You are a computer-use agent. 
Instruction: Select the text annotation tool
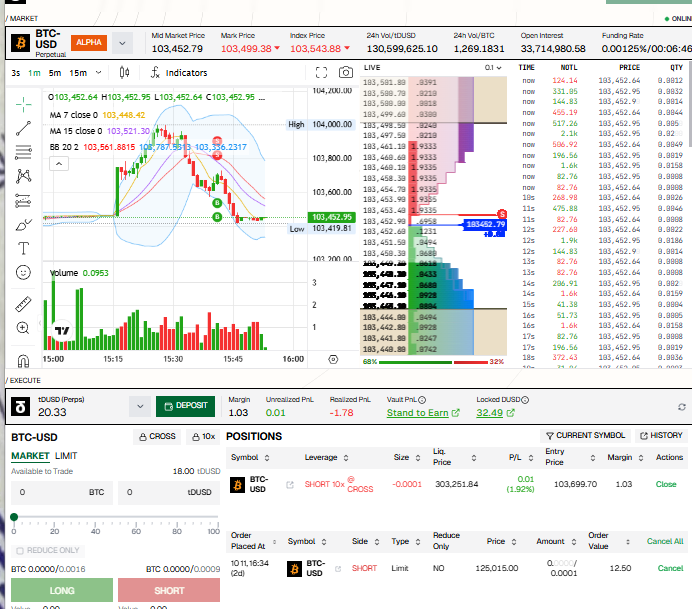(x=23, y=248)
